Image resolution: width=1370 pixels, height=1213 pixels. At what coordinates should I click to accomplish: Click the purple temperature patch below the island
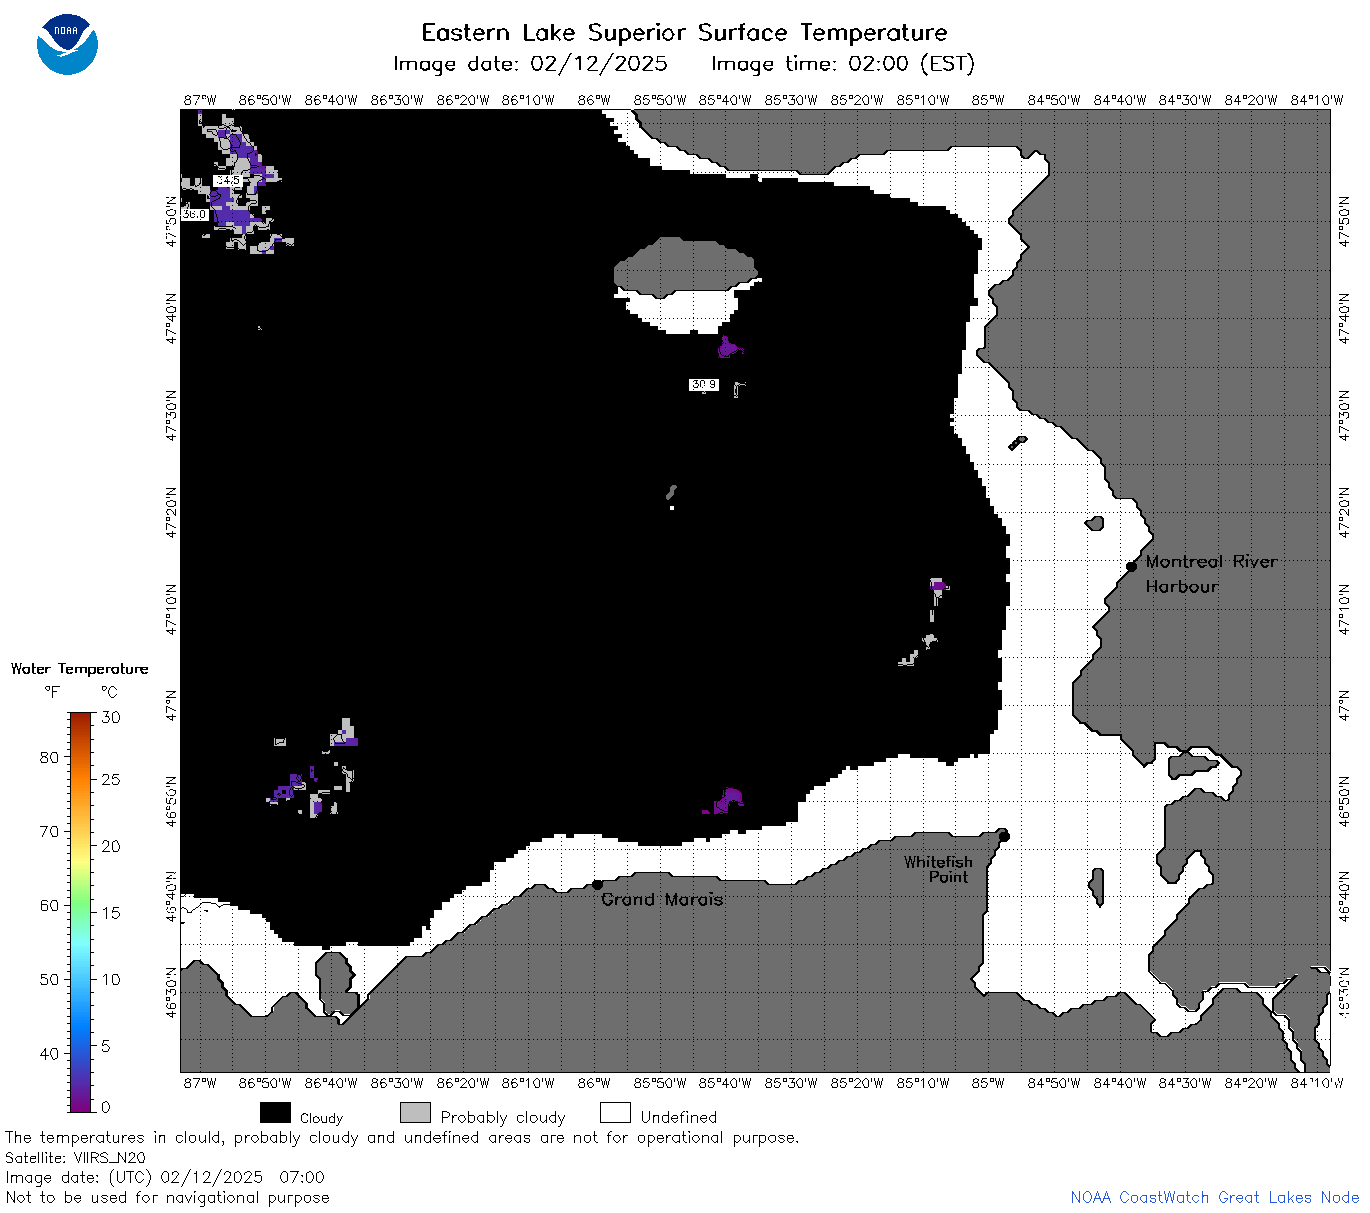pos(730,348)
